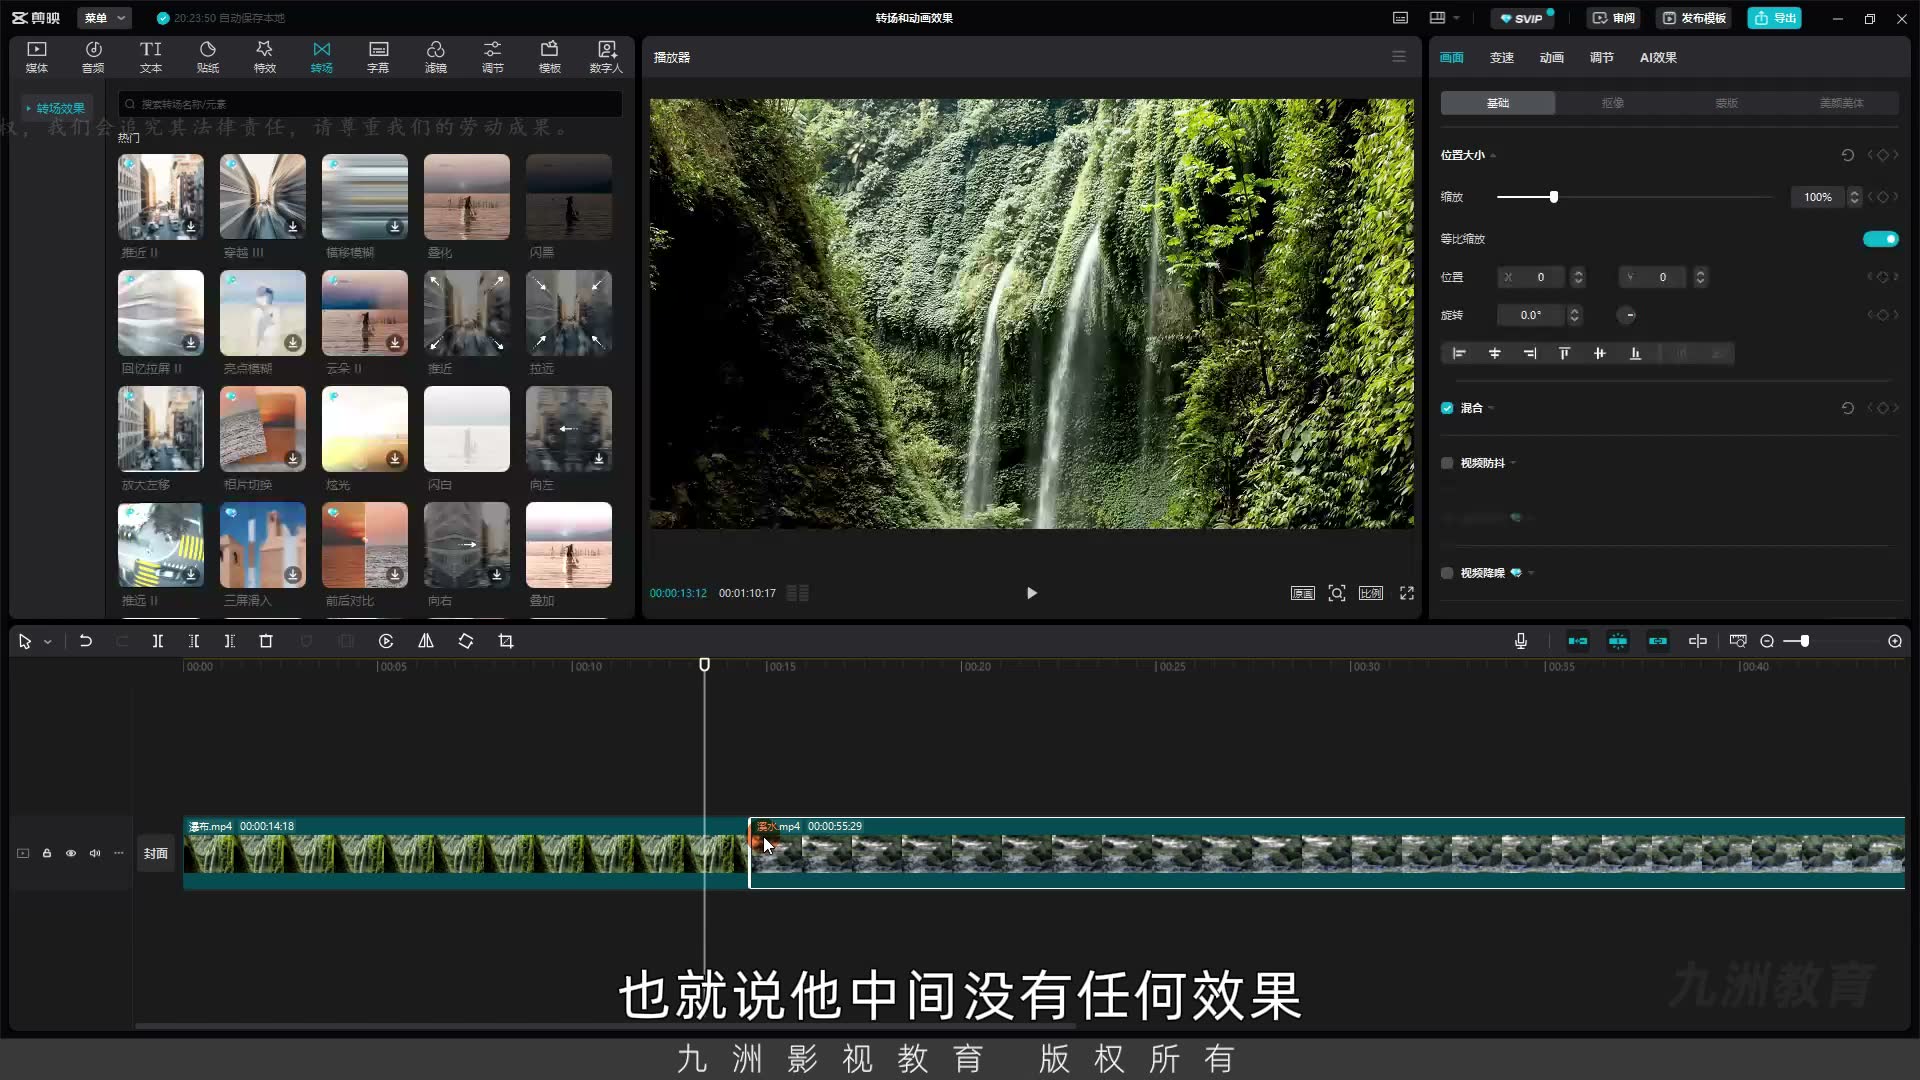Screen dimensions: 1920x1080
Task: Open the 菜单 dropdown menu
Action: pyautogui.click(x=105, y=18)
